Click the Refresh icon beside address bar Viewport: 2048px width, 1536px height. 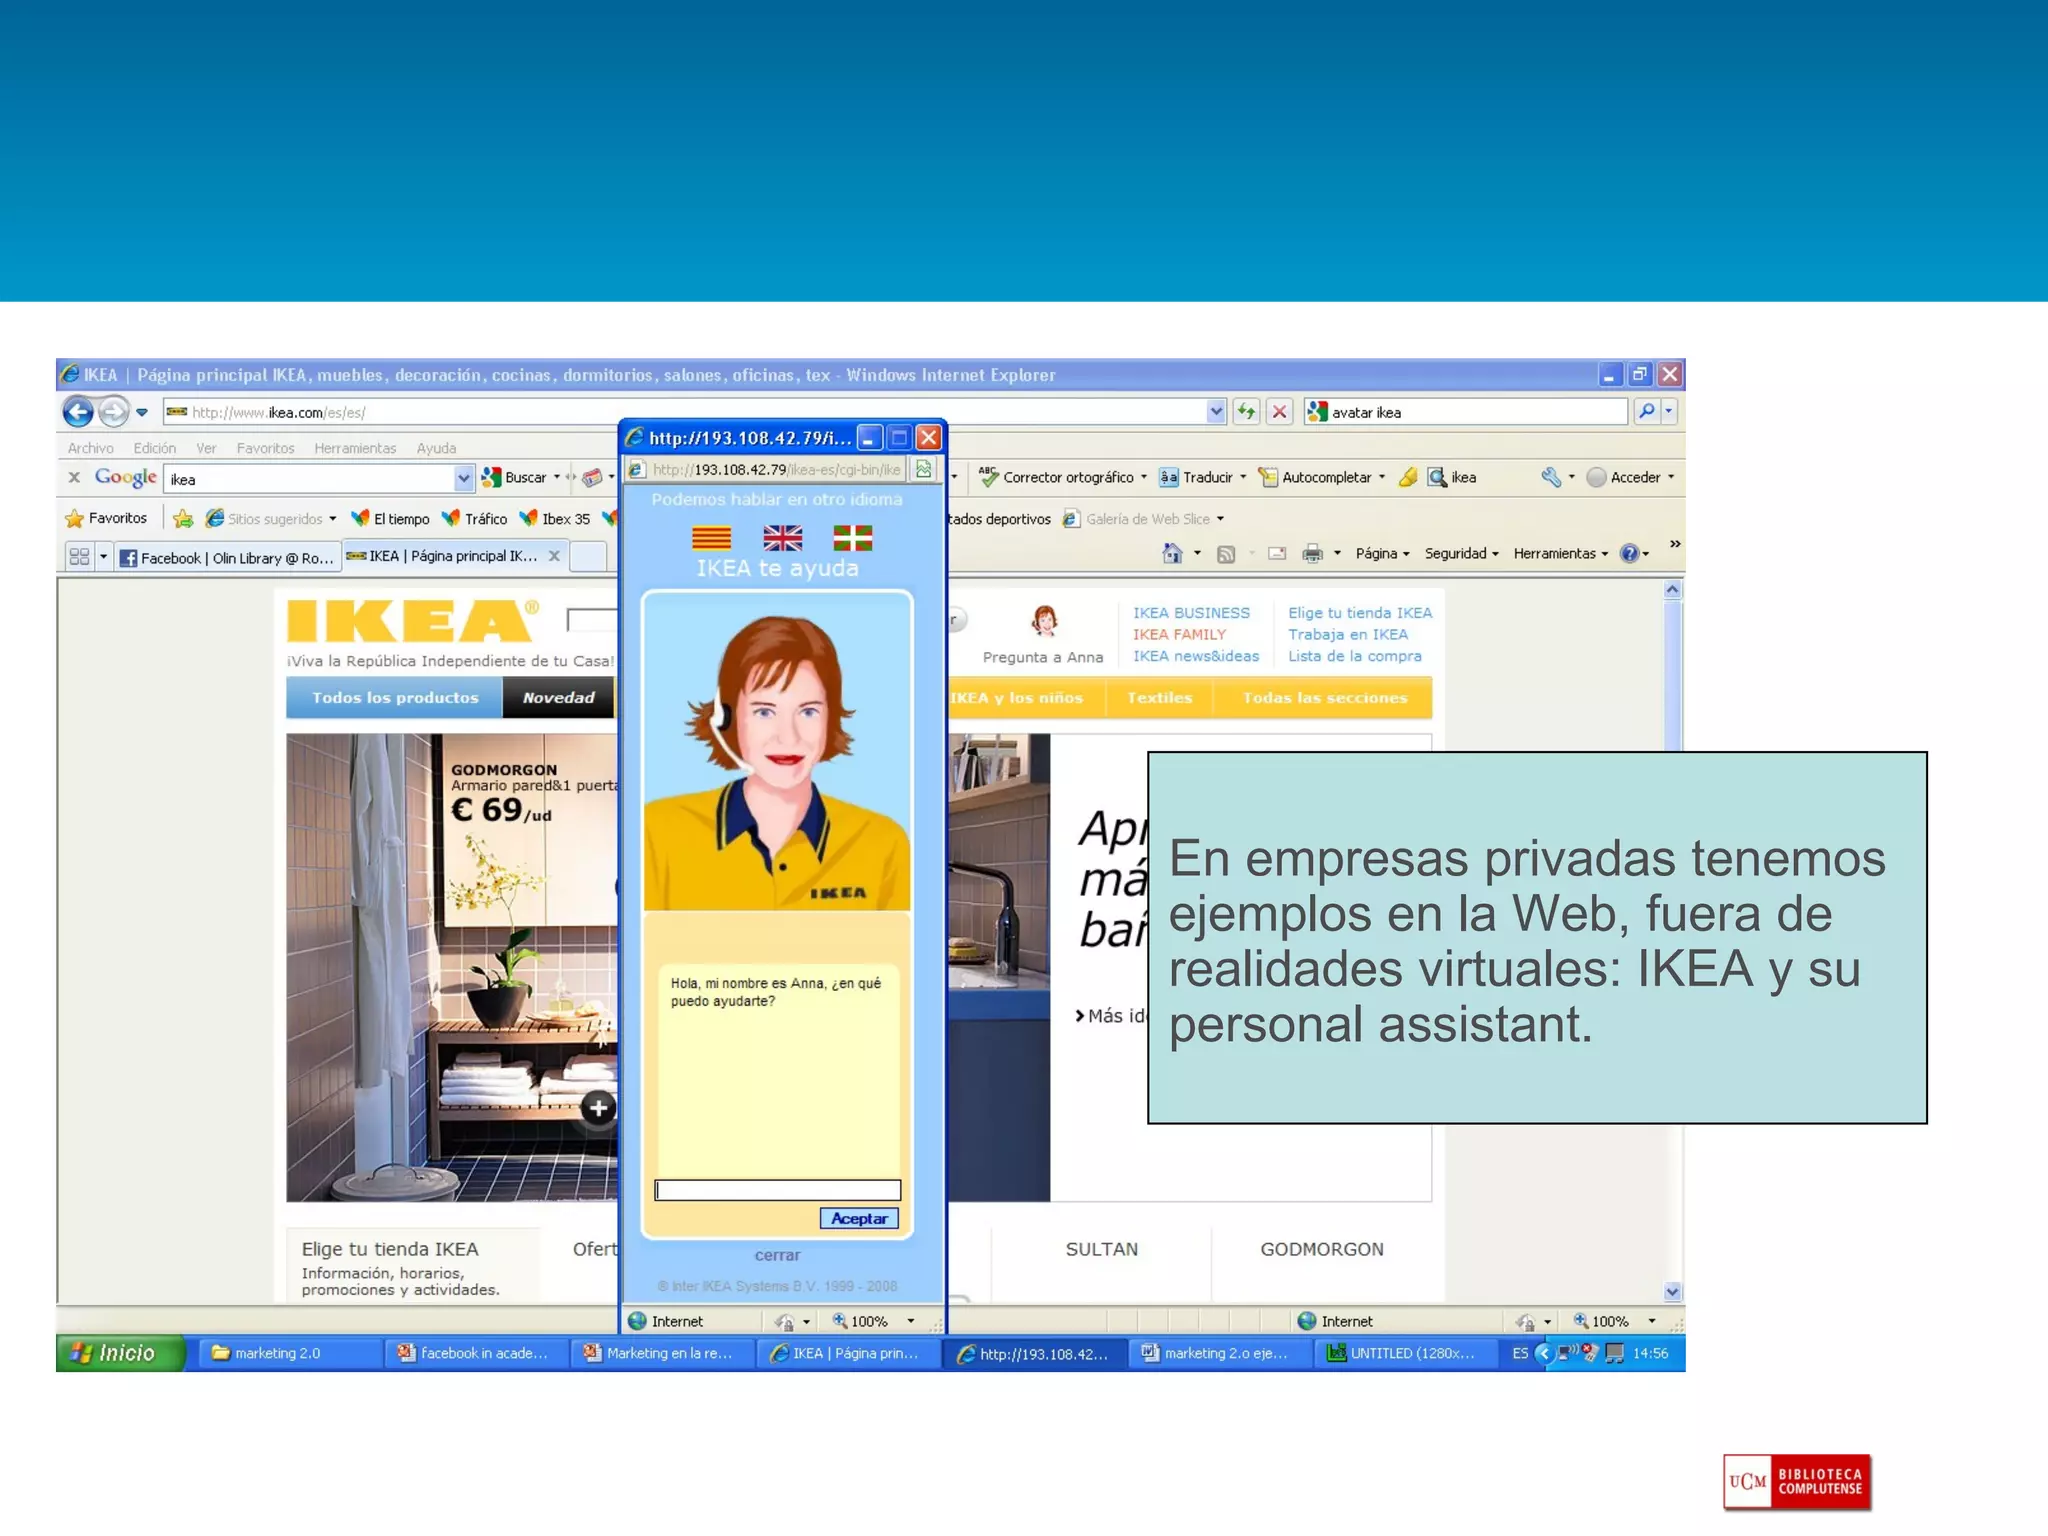1246,411
